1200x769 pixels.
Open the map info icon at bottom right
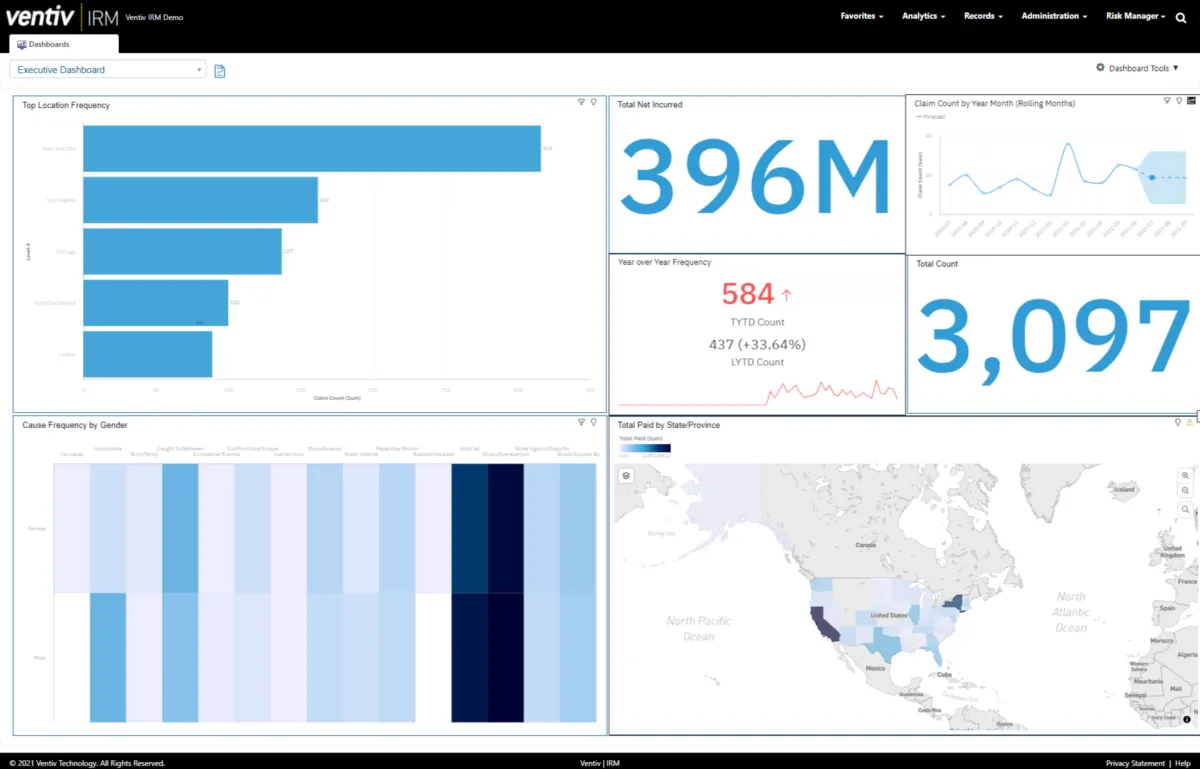pos(1187,719)
